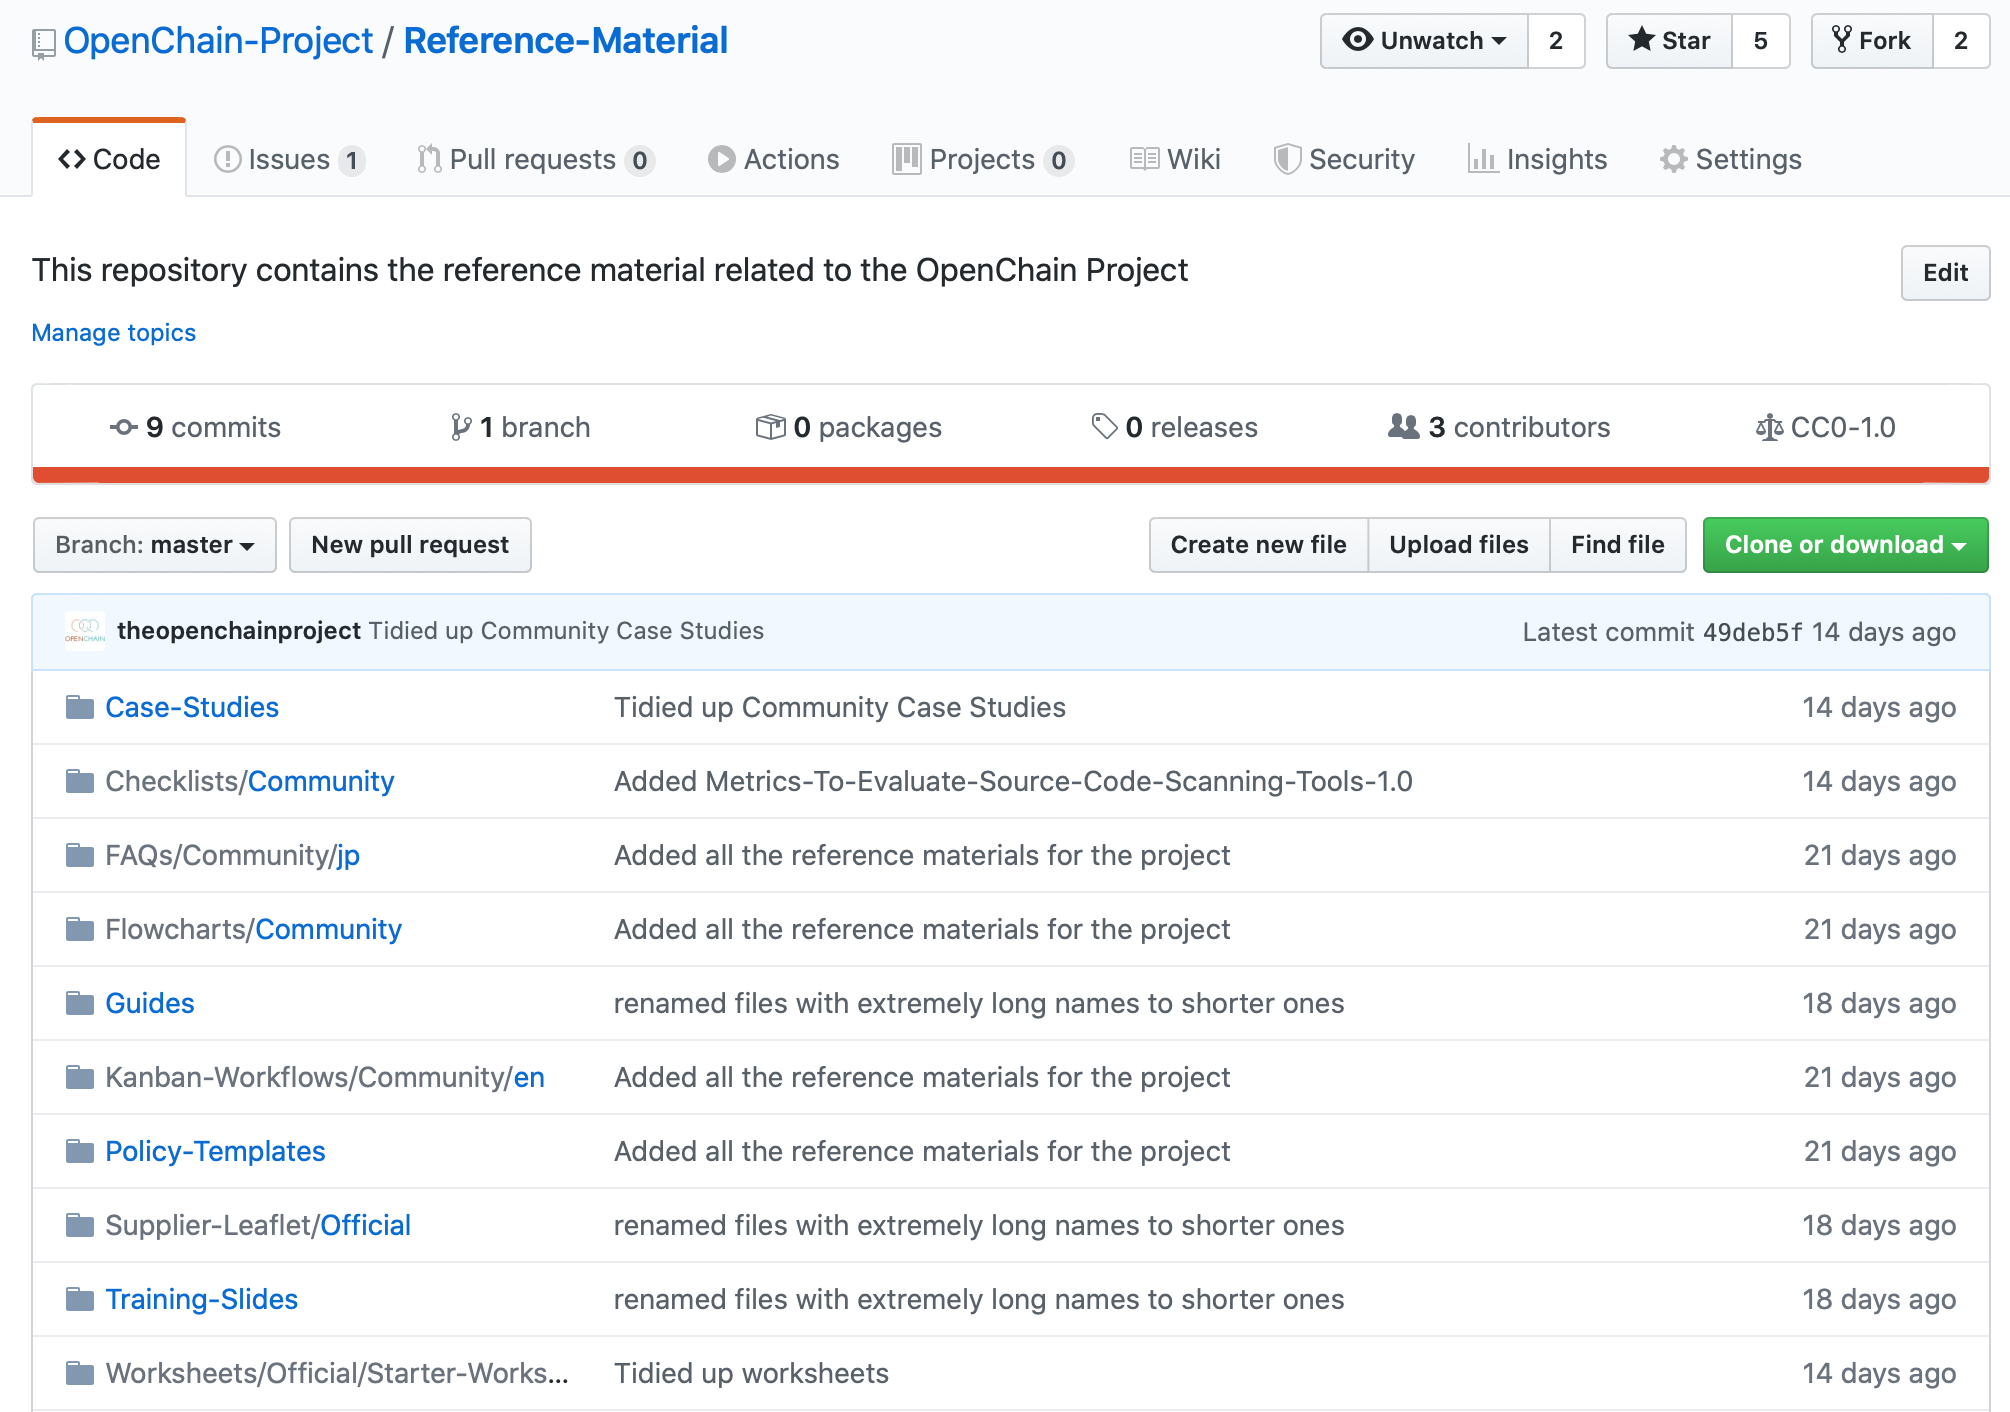Click the Wiki book icon
This screenshot has width=2010, height=1412.
(1145, 159)
